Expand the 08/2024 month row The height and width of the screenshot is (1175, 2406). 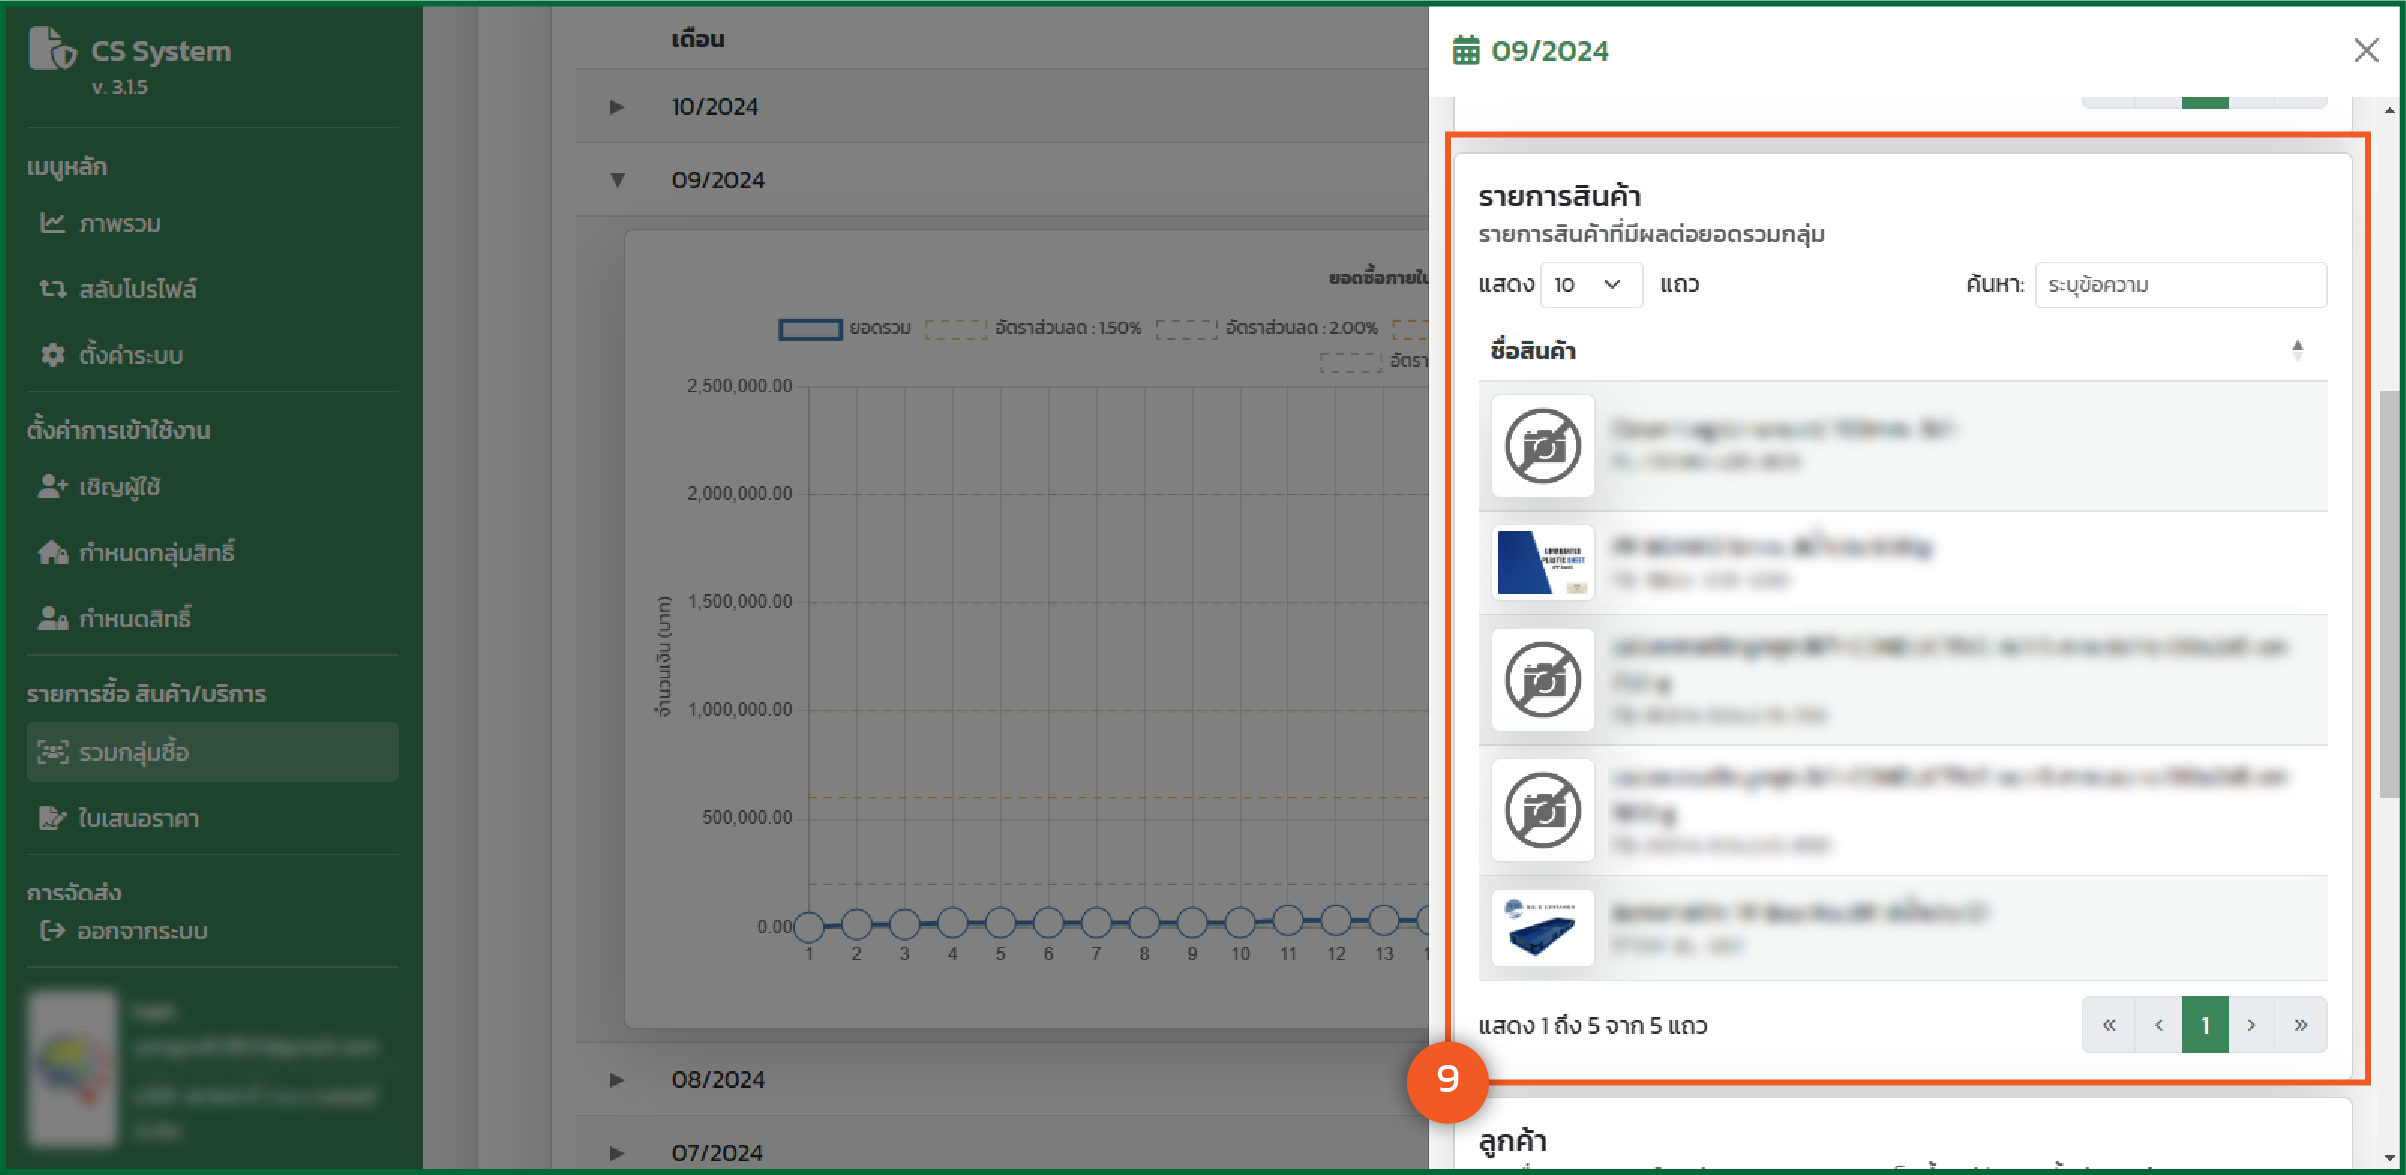point(617,1080)
